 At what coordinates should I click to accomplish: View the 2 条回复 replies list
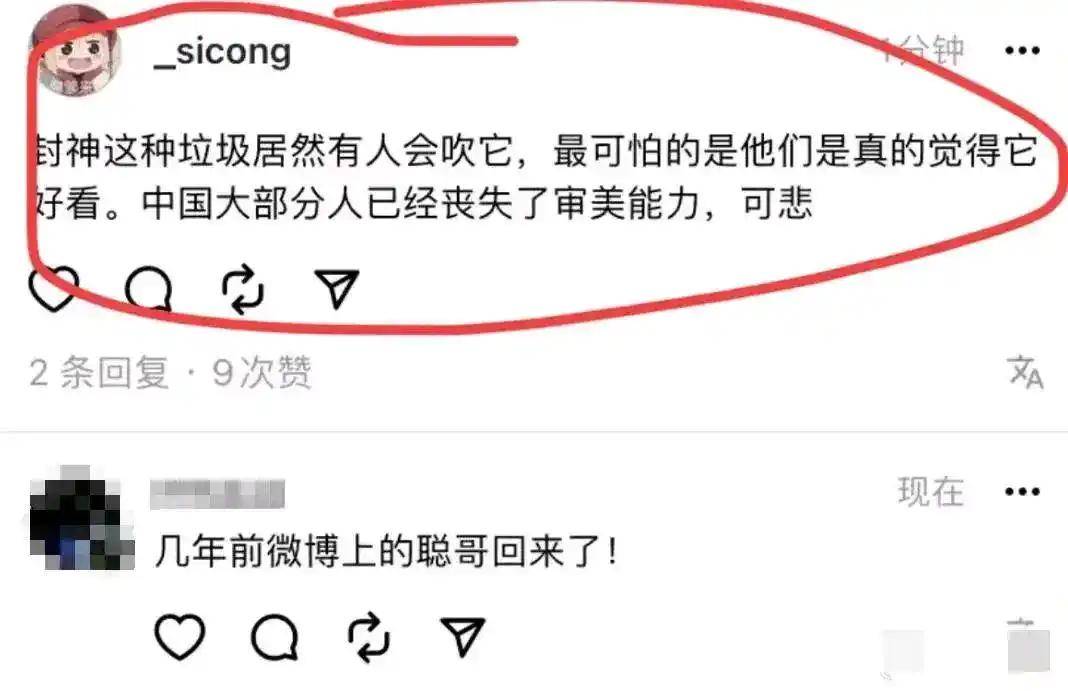pos(99,372)
